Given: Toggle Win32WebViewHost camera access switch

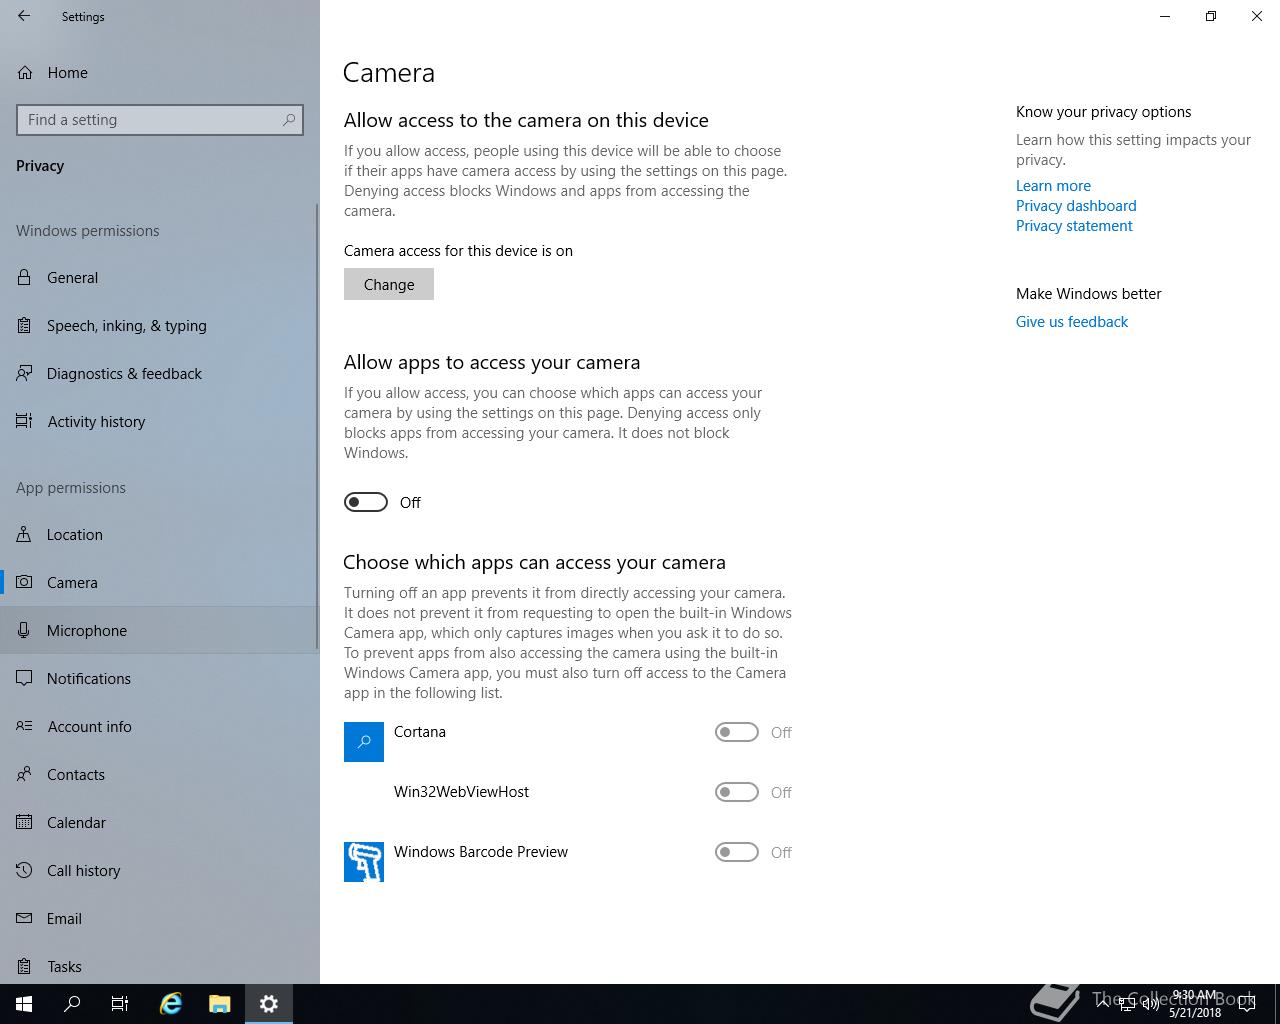Looking at the screenshot, I should [737, 792].
